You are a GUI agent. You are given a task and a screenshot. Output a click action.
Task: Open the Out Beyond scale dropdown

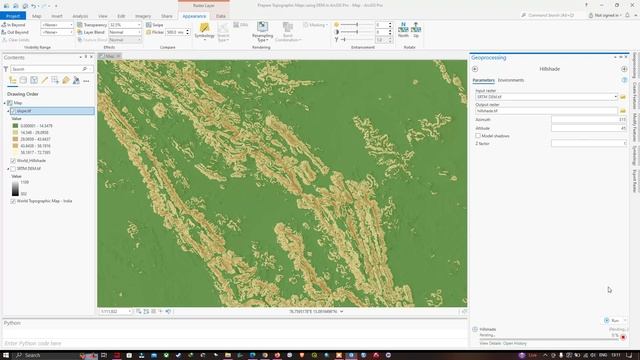click(71, 32)
